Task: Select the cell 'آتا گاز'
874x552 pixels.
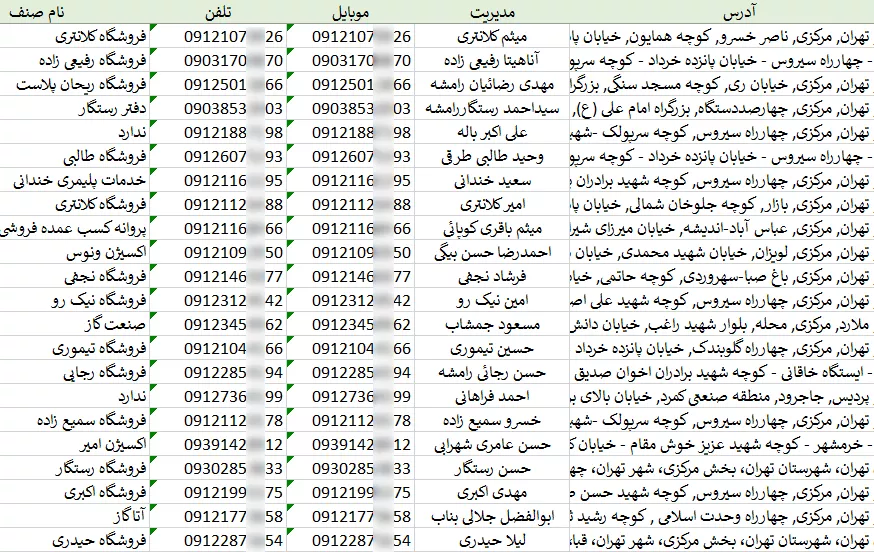Action: click(75, 516)
